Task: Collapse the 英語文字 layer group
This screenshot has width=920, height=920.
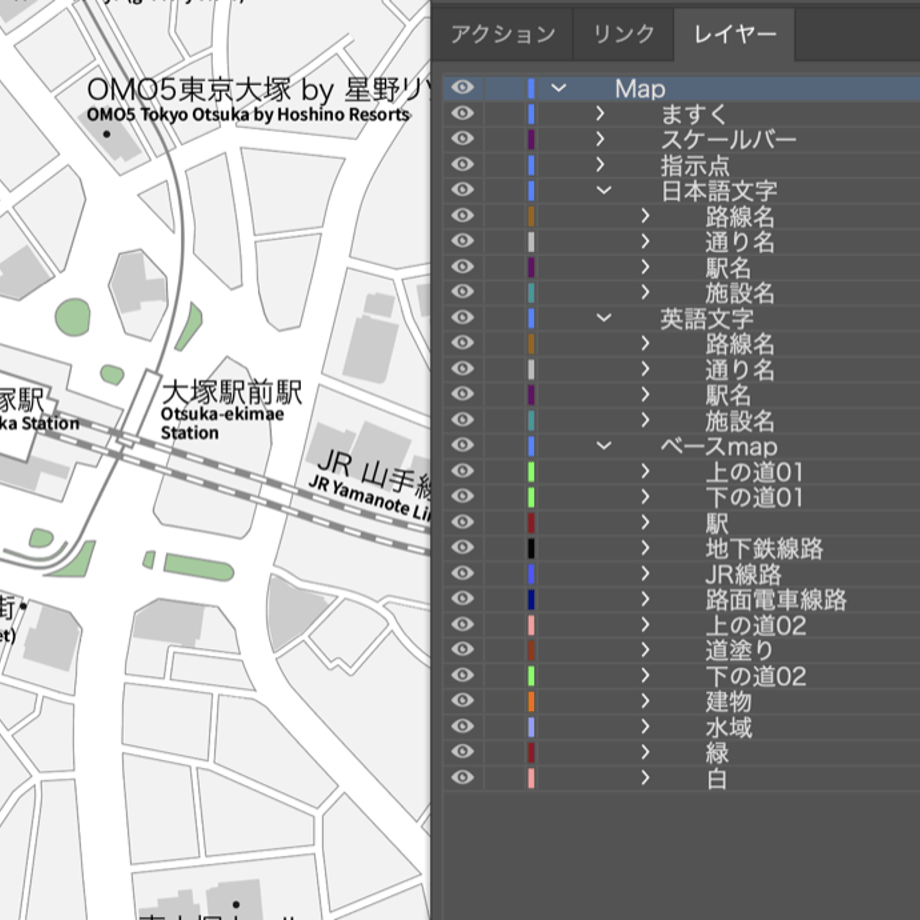Action: [x=604, y=318]
